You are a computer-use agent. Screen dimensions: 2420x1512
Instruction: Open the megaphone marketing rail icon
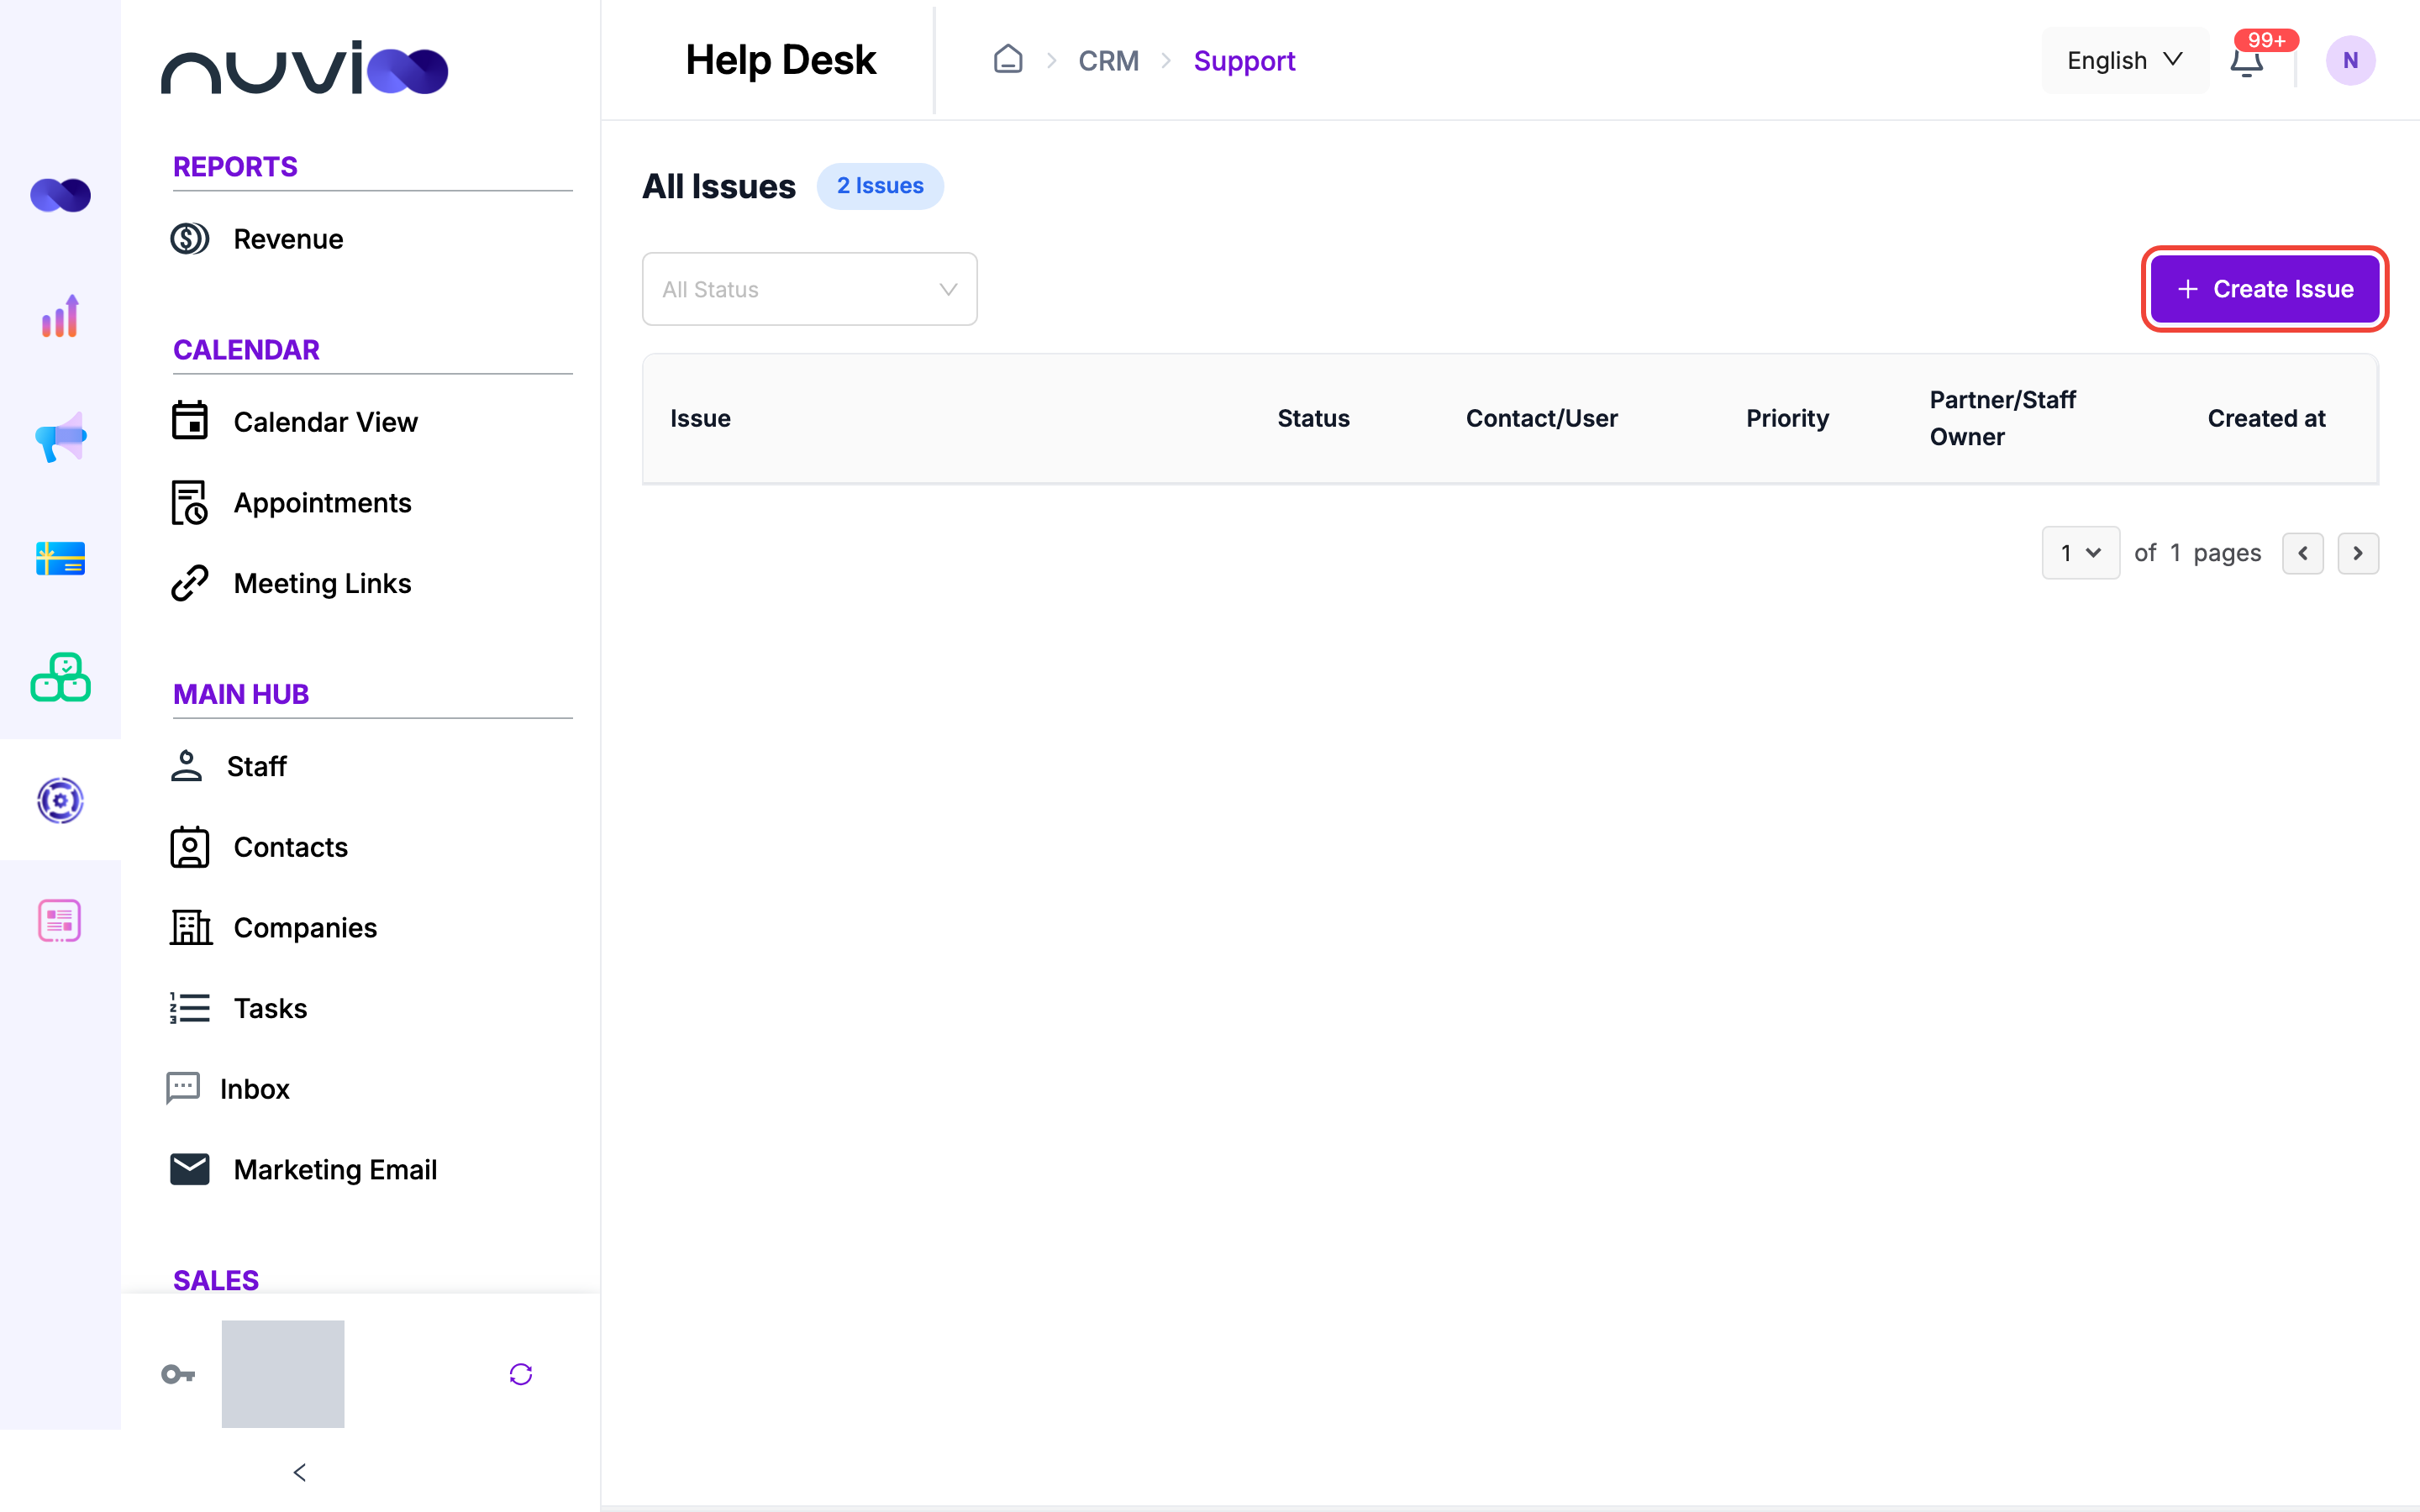click(60, 437)
